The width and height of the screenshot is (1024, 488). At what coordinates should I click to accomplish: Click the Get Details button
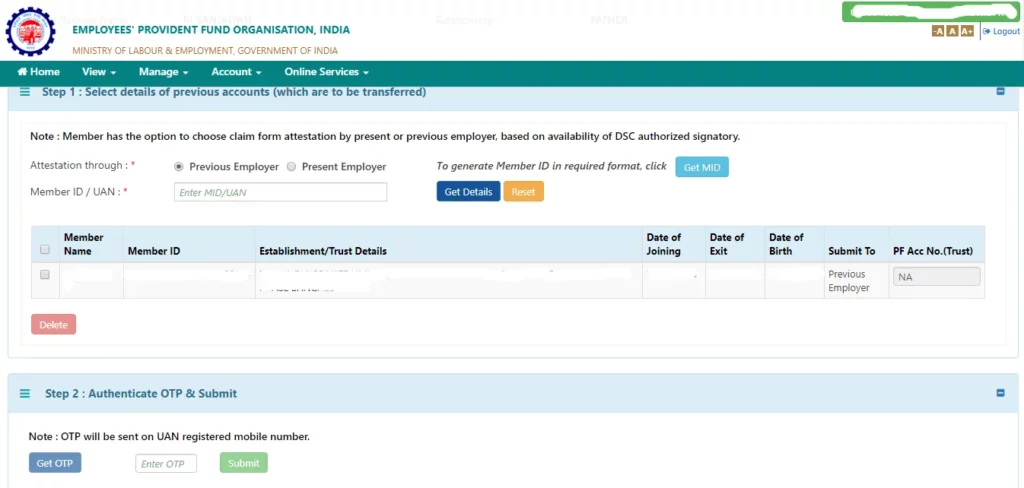[x=468, y=192]
